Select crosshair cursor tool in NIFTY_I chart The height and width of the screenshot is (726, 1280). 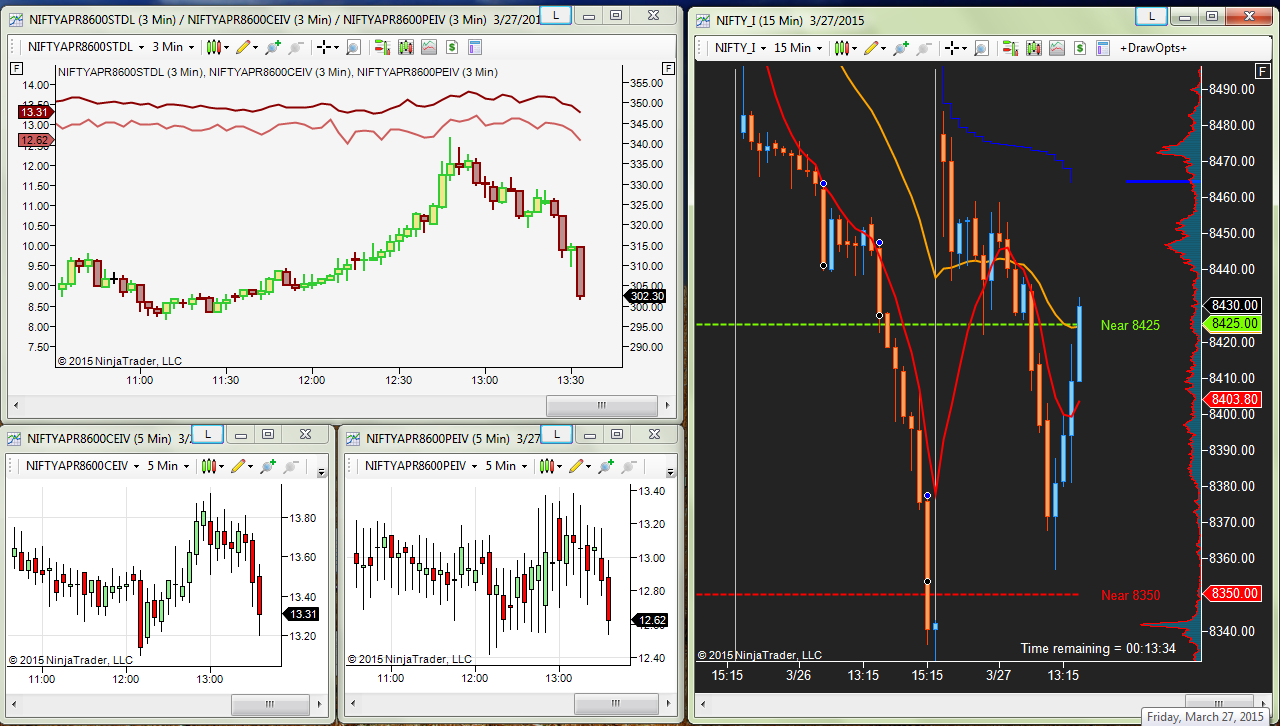(x=951, y=48)
